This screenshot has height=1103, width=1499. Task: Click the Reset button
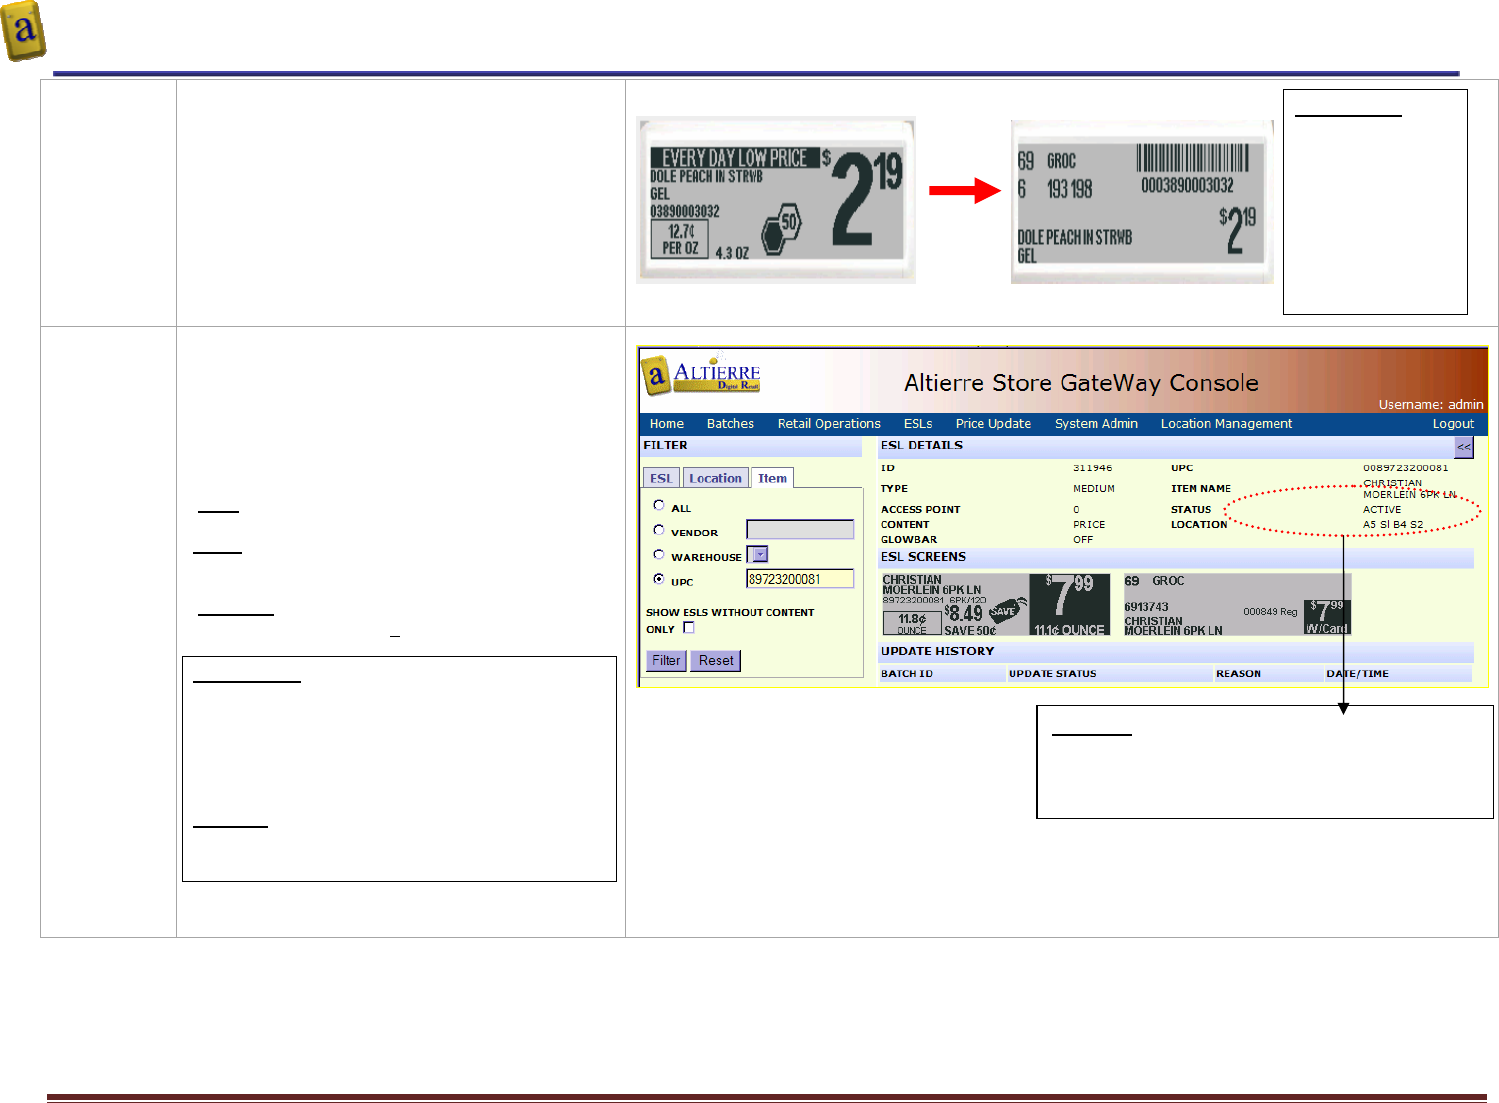tap(716, 661)
